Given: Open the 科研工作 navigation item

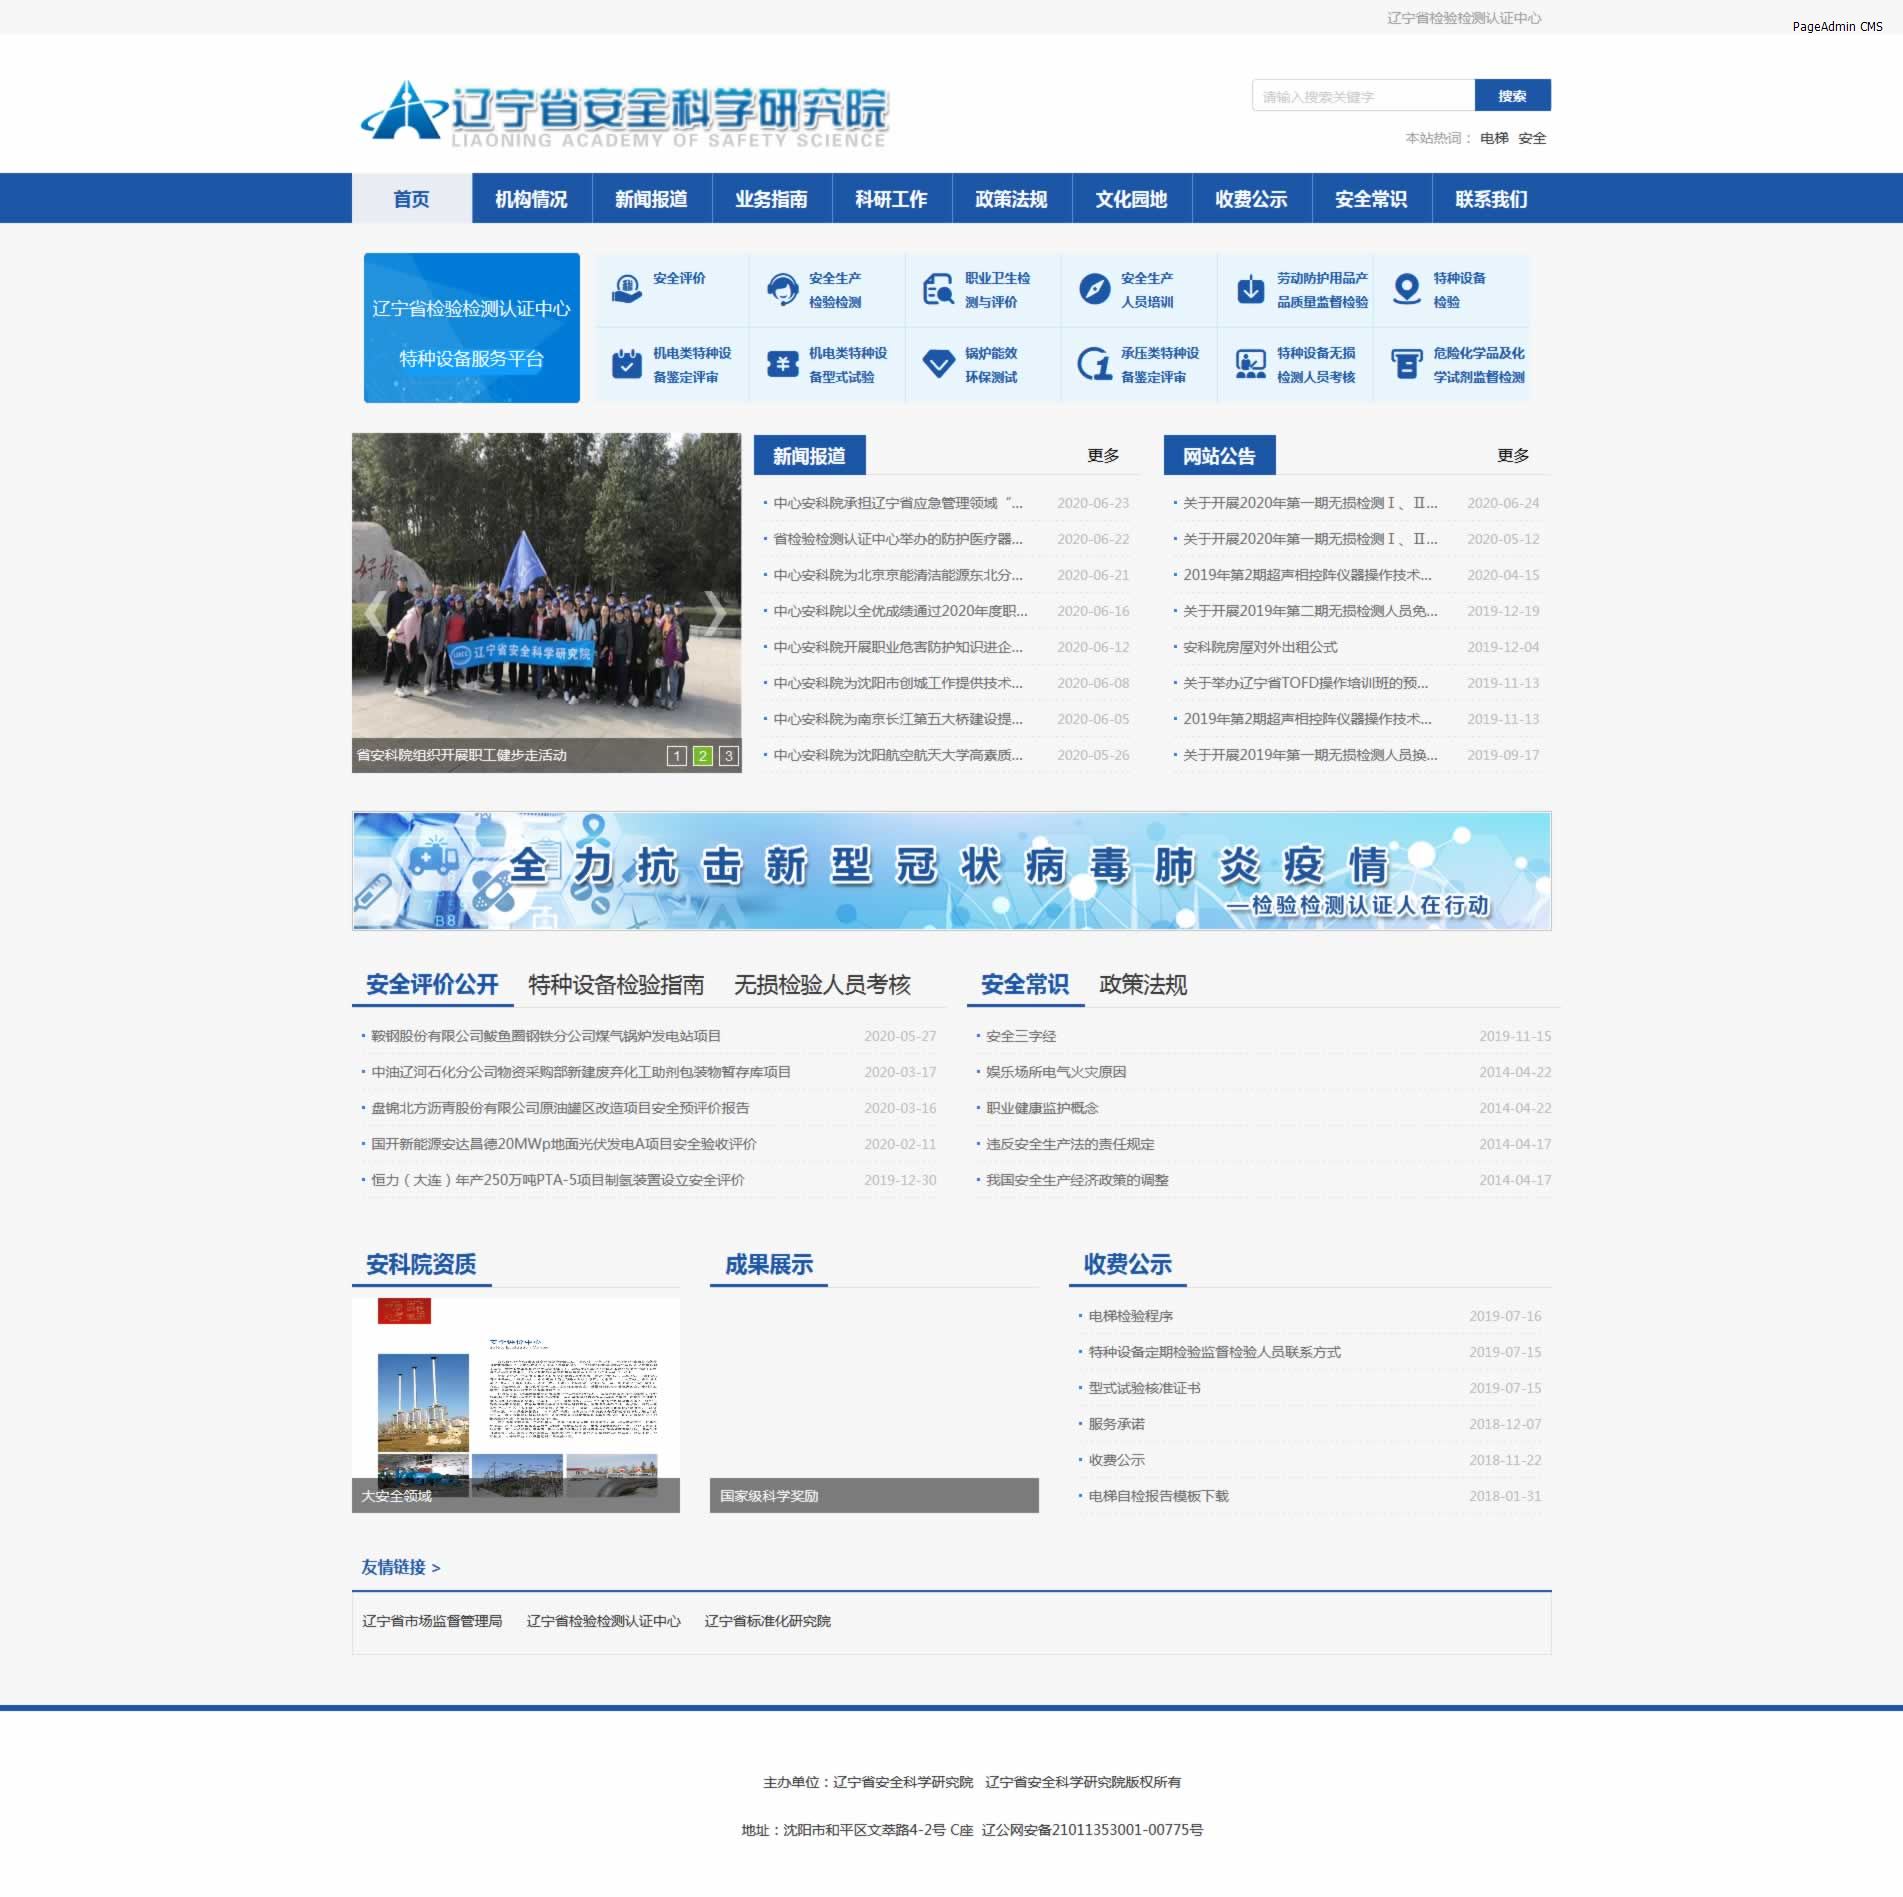Looking at the screenshot, I should click(x=892, y=199).
